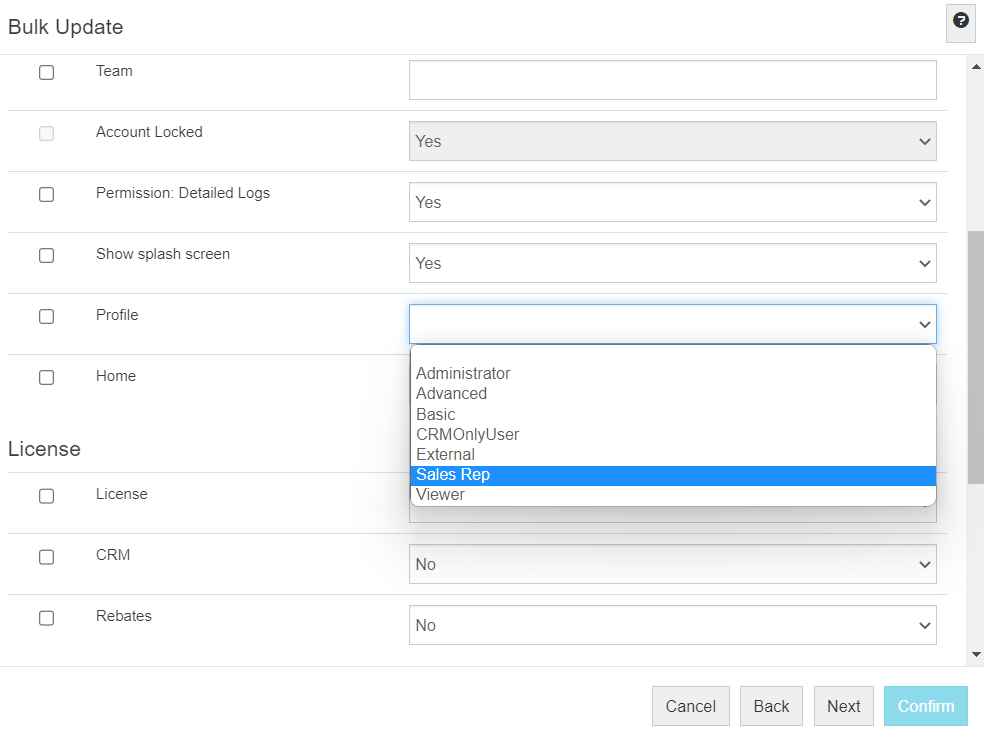Open the help question mark icon

click(x=960, y=21)
